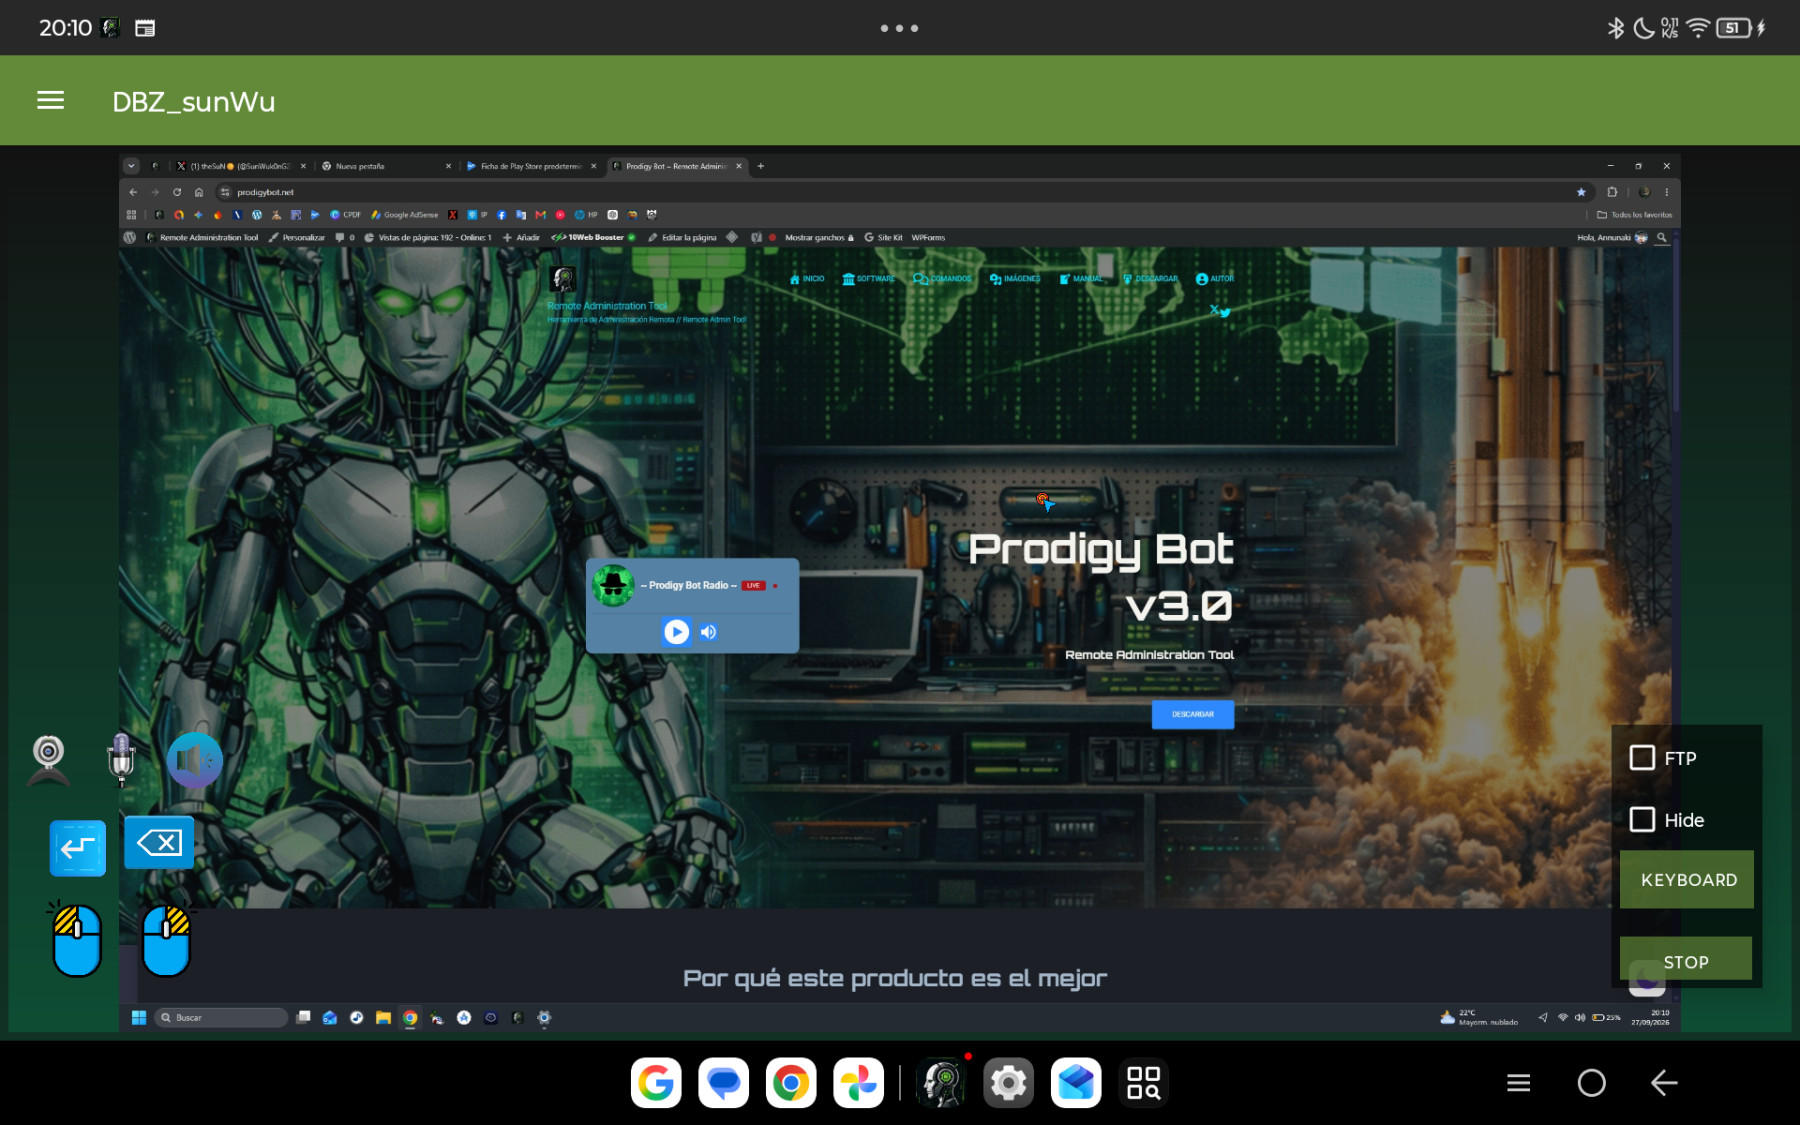Launch Chrome from the Android dock
Viewport: 1800px width, 1125px height.
[791, 1083]
